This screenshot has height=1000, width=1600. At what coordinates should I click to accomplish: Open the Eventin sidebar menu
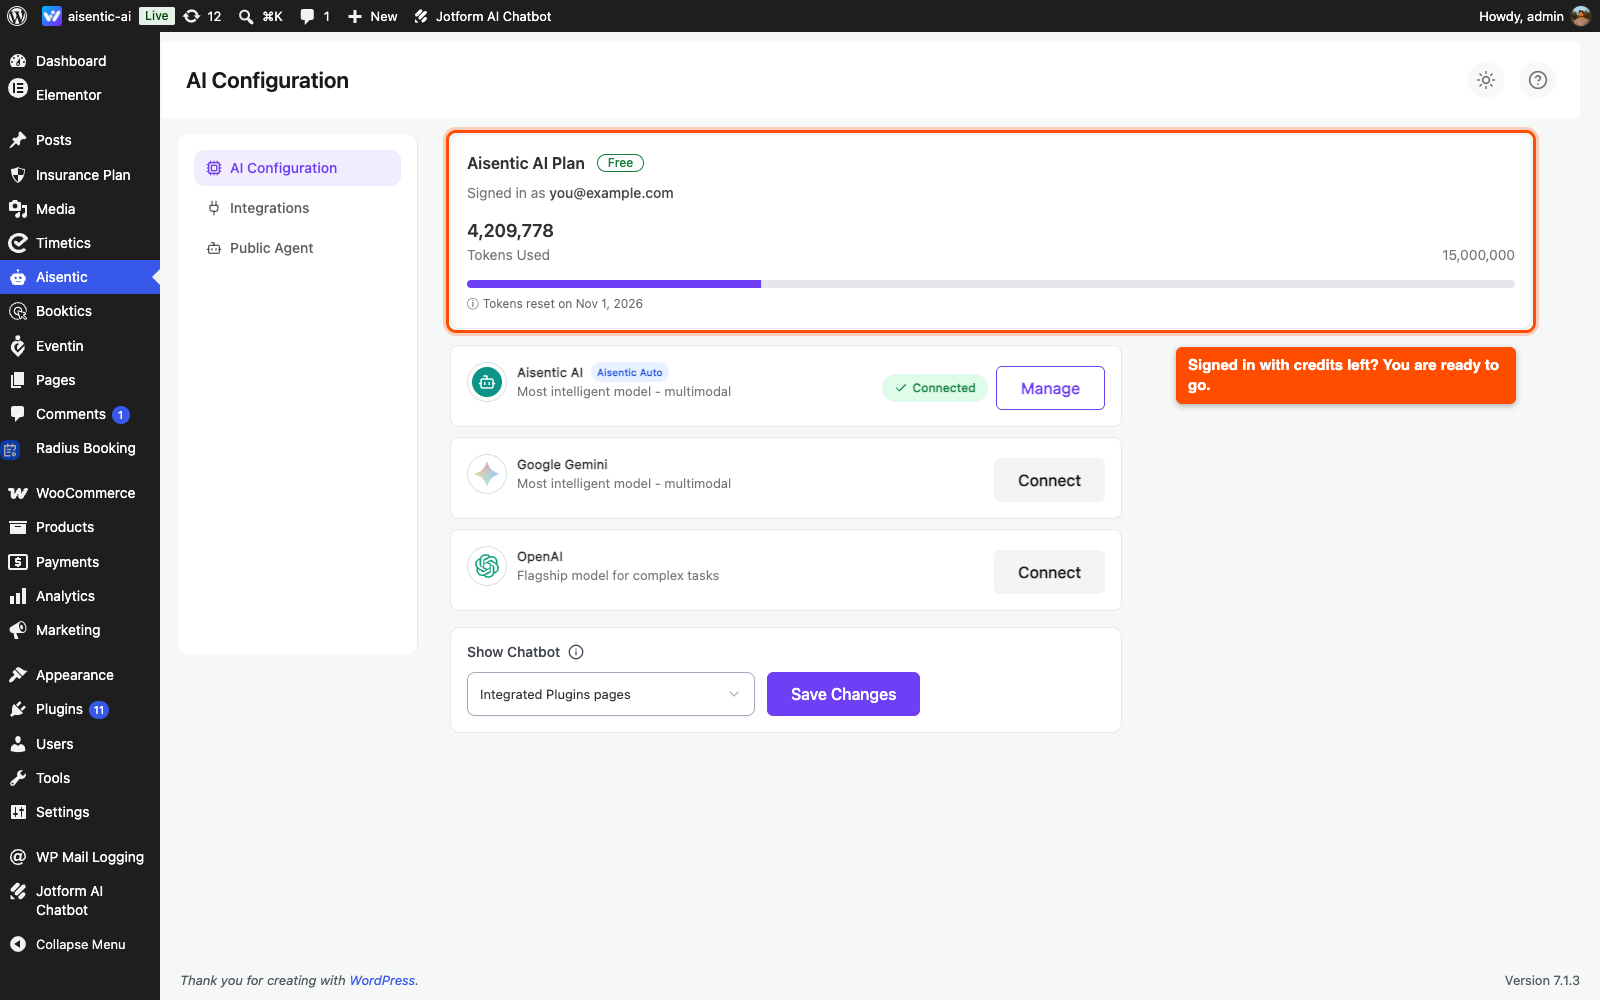(x=80, y=346)
